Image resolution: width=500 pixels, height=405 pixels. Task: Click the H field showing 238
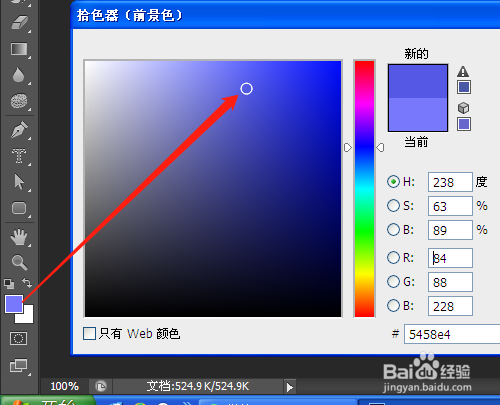450,182
